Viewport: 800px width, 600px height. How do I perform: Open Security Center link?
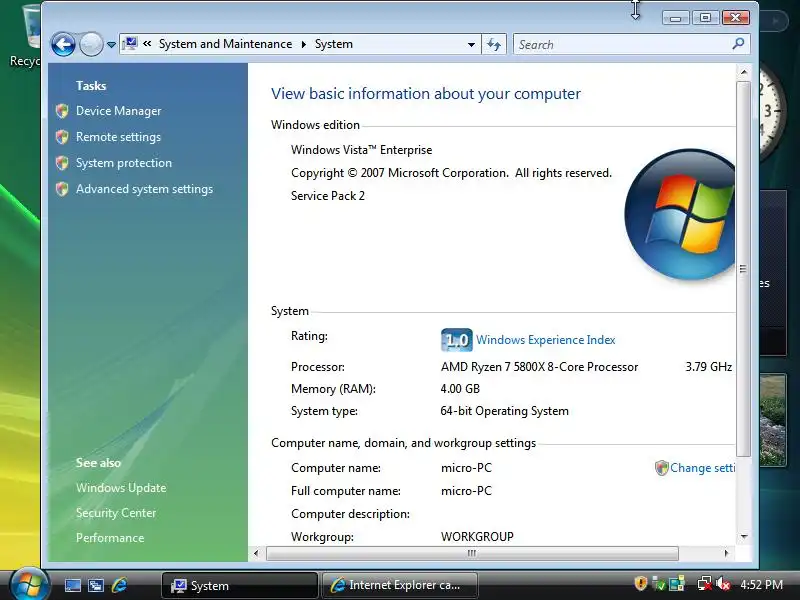click(116, 513)
